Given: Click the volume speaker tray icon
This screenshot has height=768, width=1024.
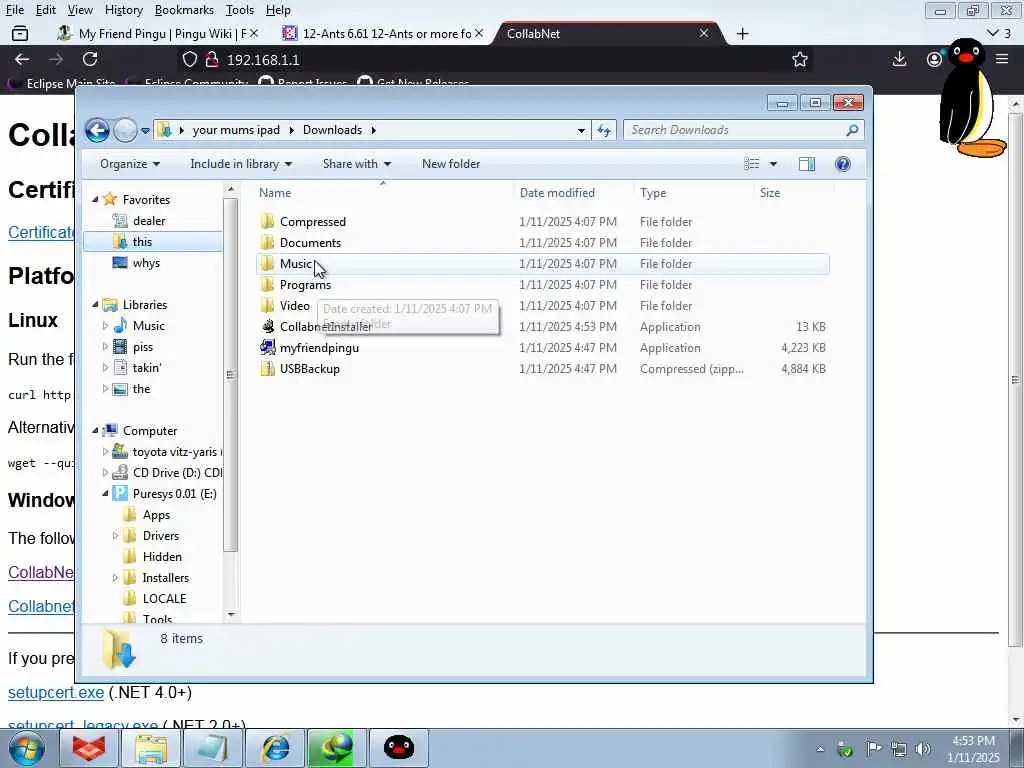Looking at the screenshot, I should pos(923,749).
